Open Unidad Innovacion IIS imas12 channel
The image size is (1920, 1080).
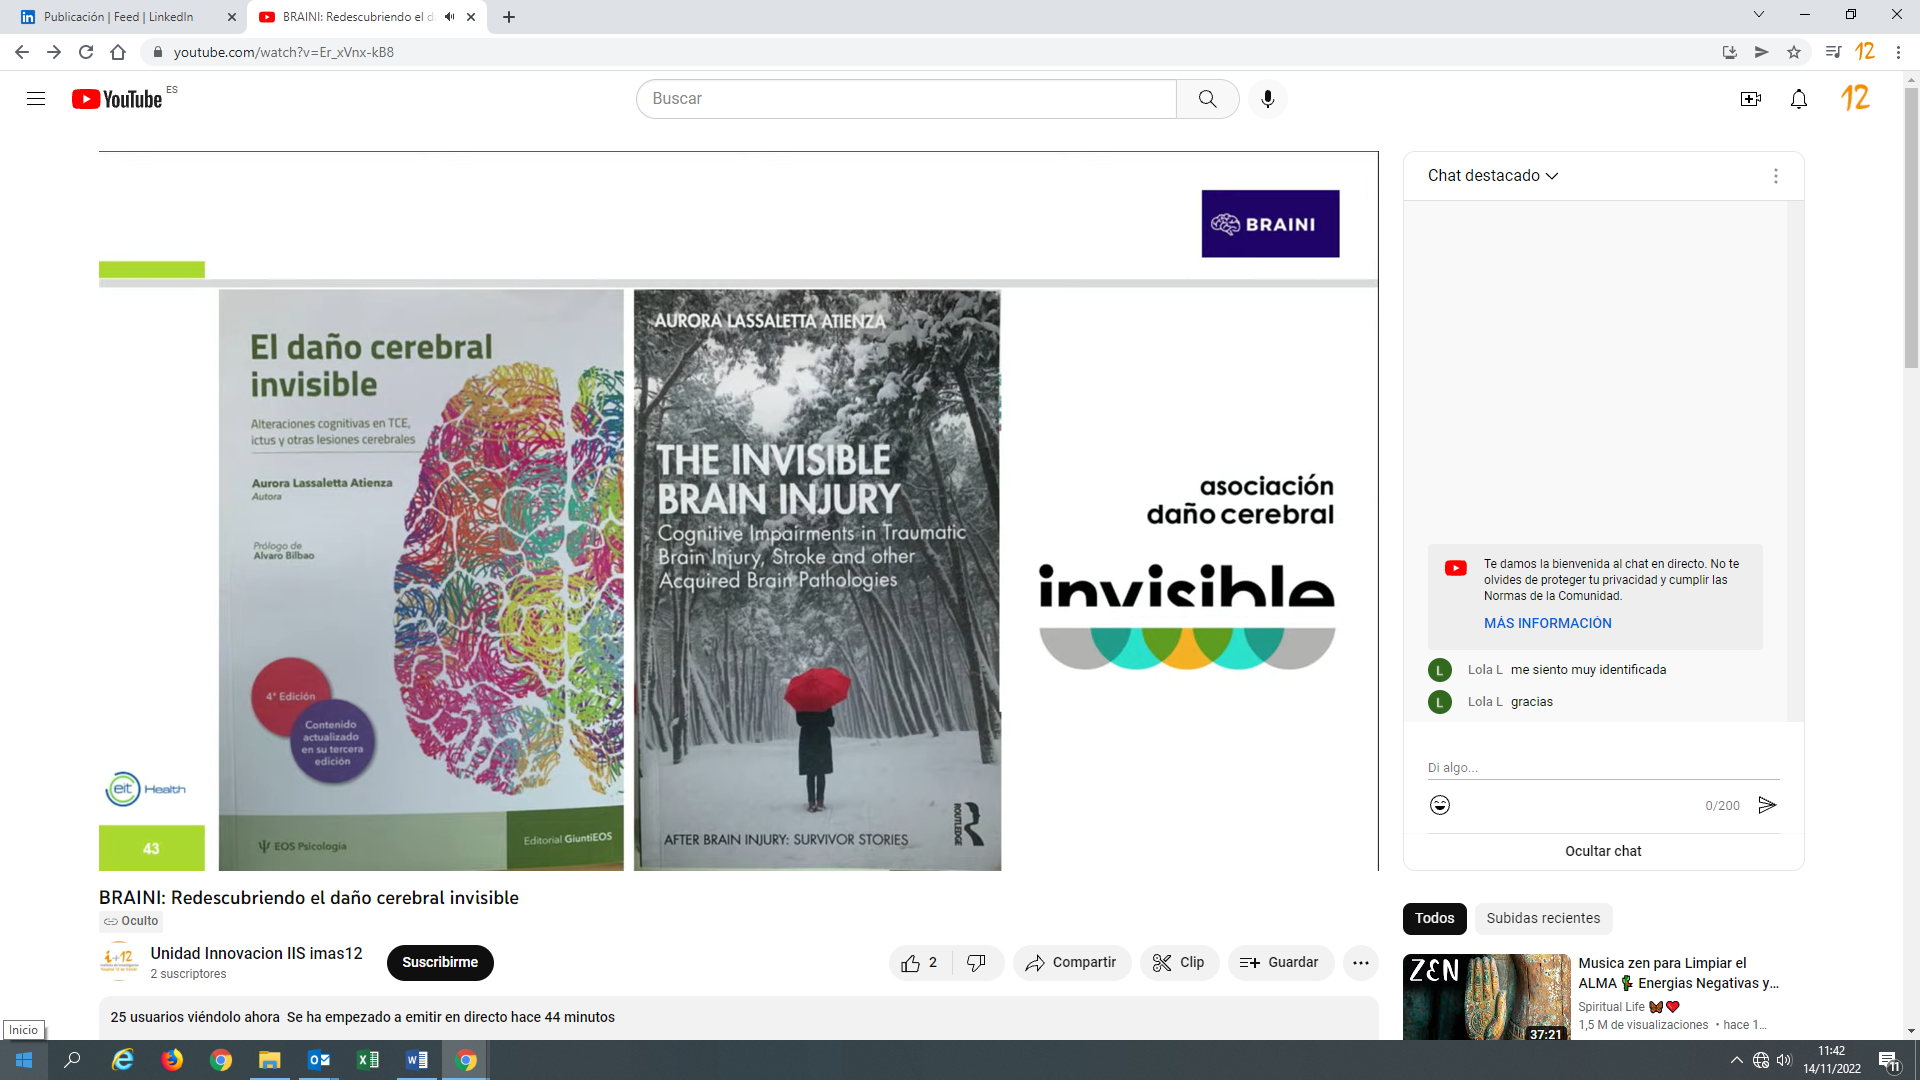[x=256, y=954]
